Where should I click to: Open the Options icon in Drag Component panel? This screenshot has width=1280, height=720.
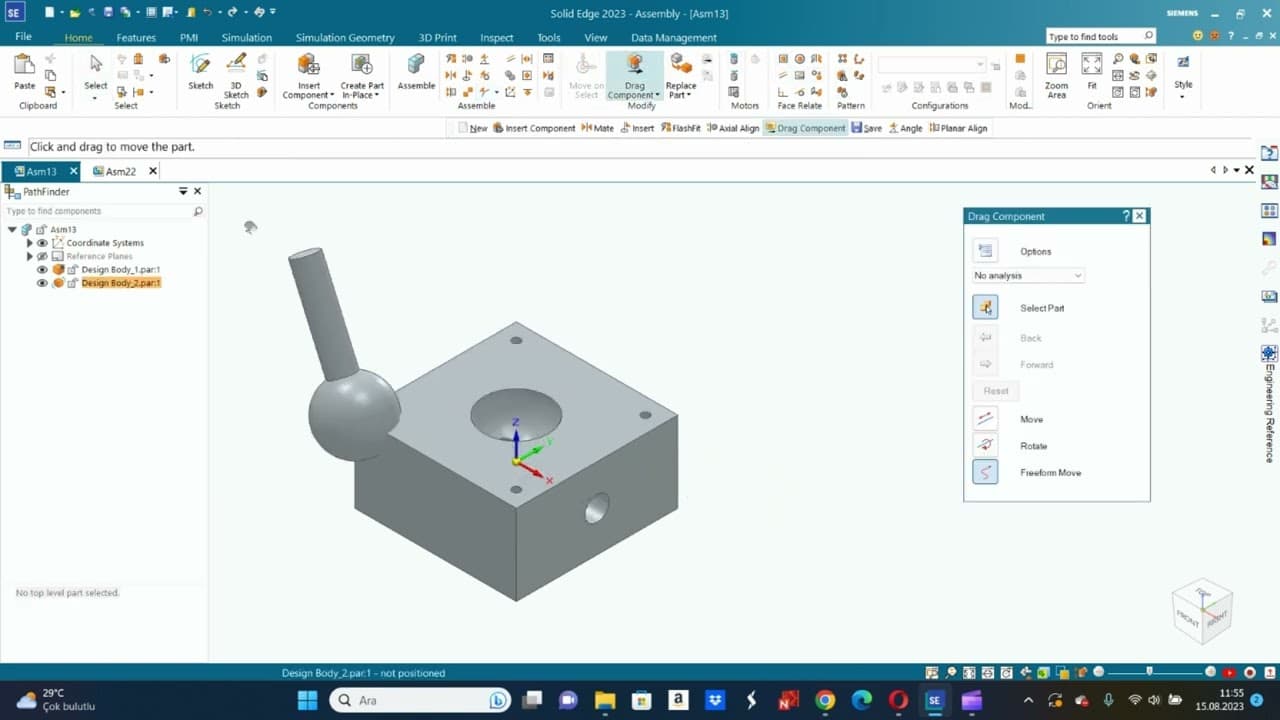[985, 251]
